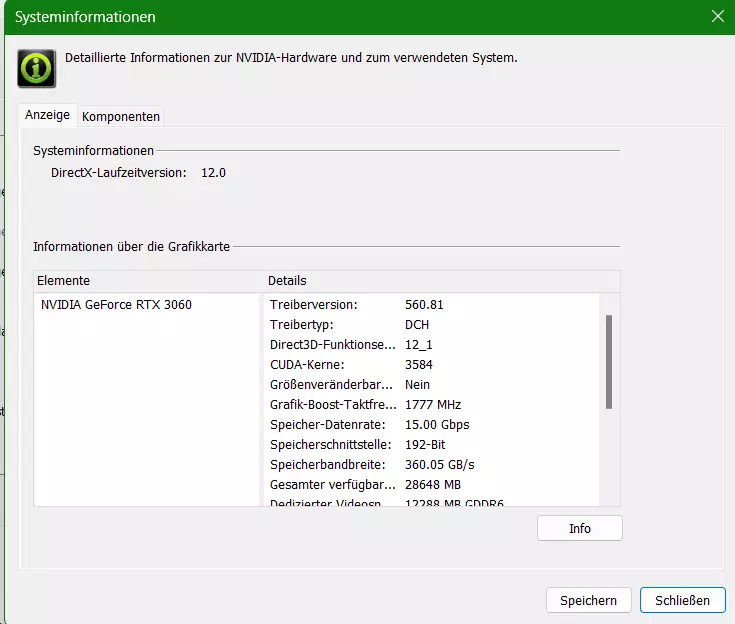This screenshot has height=624, width=735.
Task: Select NVIDIA GeForce RTX 3060 list item
Action: pyautogui.click(x=116, y=305)
